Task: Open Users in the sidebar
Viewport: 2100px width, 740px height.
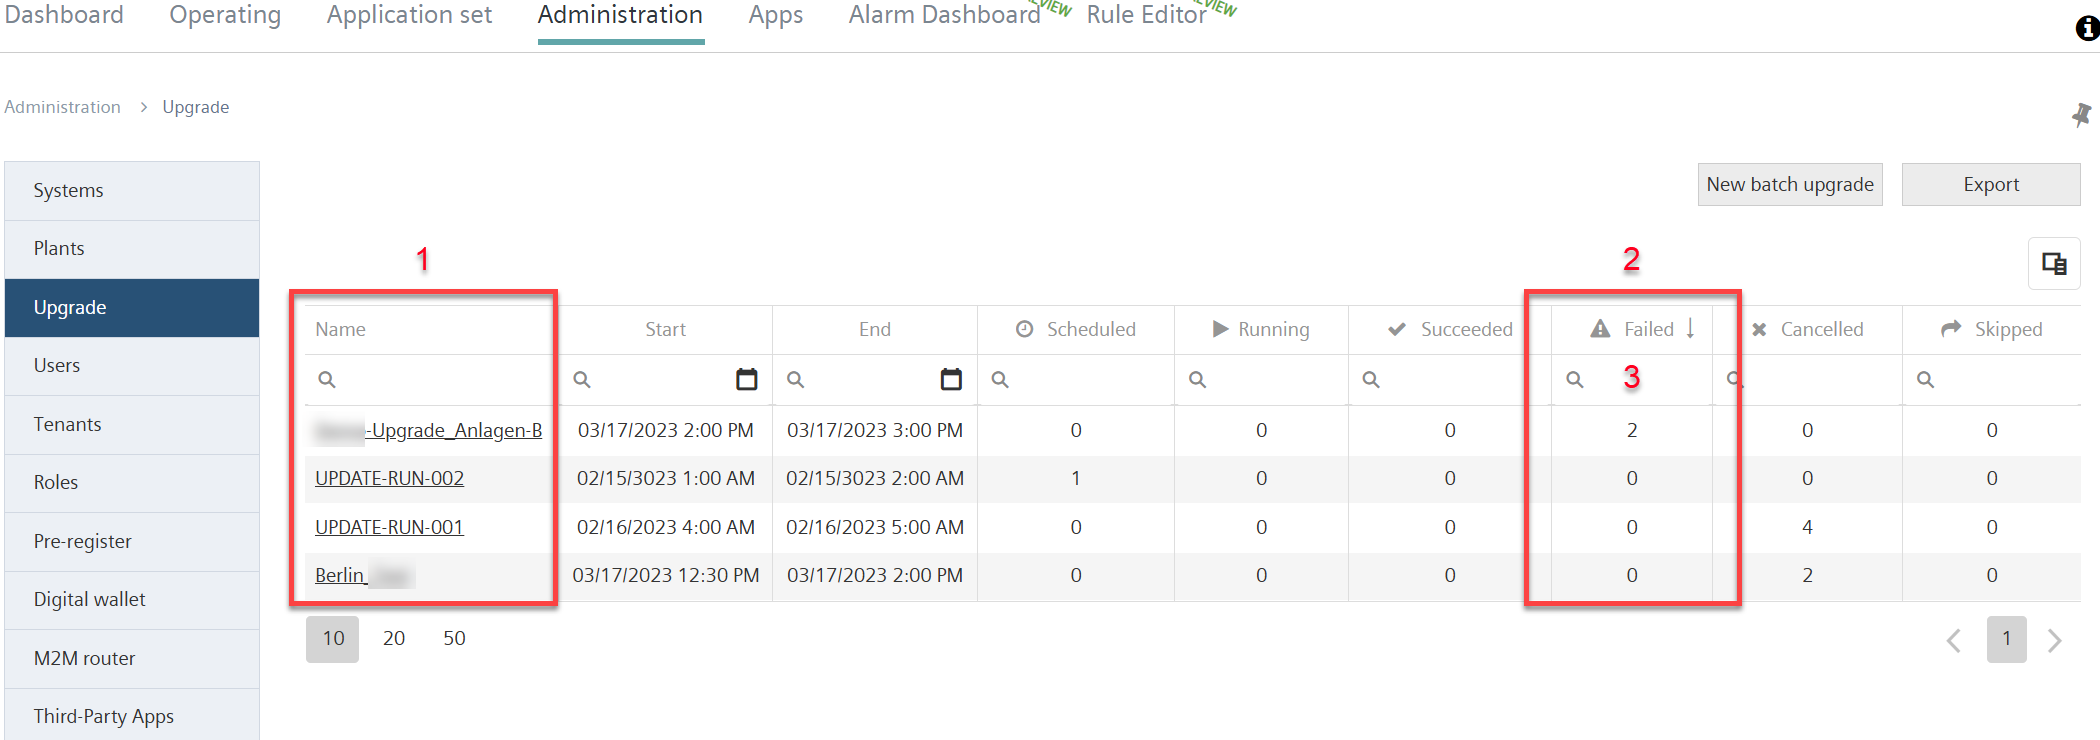Action: (x=132, y=366)
